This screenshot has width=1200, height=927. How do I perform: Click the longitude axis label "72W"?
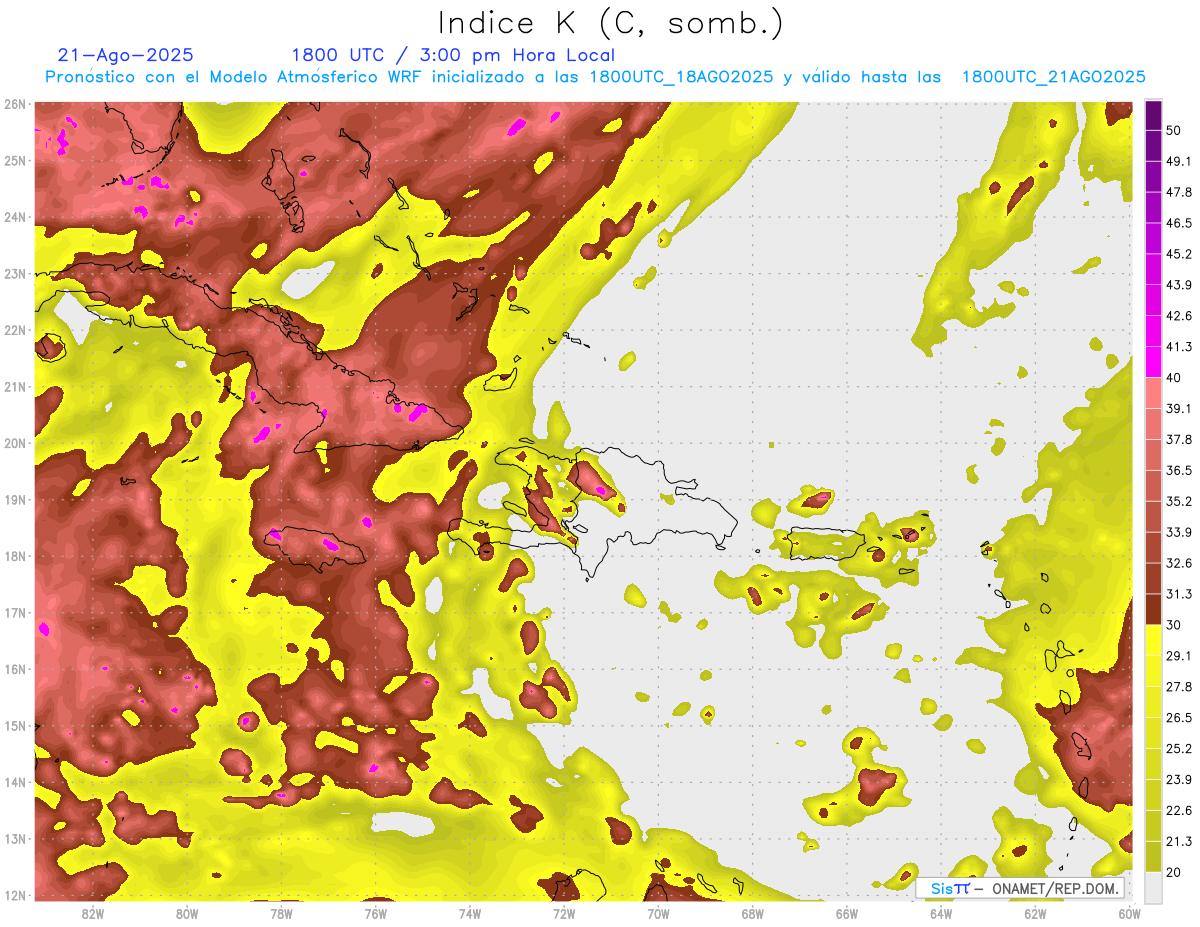564,913
